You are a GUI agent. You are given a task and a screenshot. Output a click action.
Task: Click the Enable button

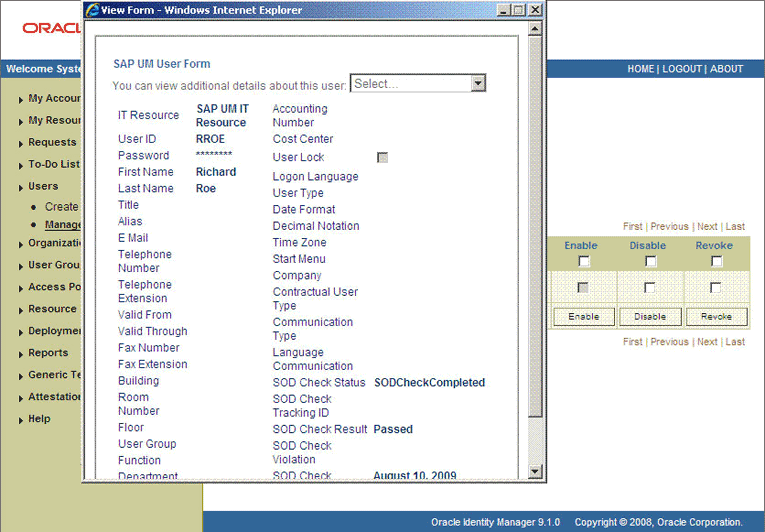tap(584, 317)
